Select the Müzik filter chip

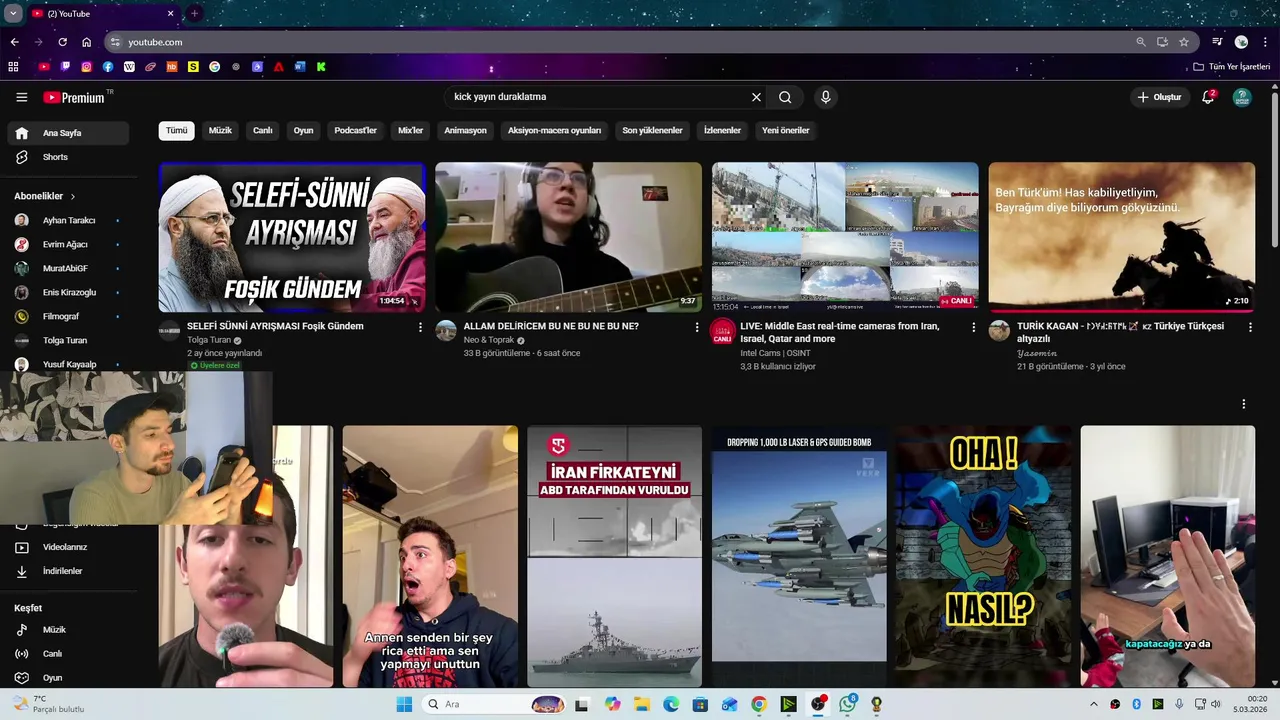(x=220, y=131)
